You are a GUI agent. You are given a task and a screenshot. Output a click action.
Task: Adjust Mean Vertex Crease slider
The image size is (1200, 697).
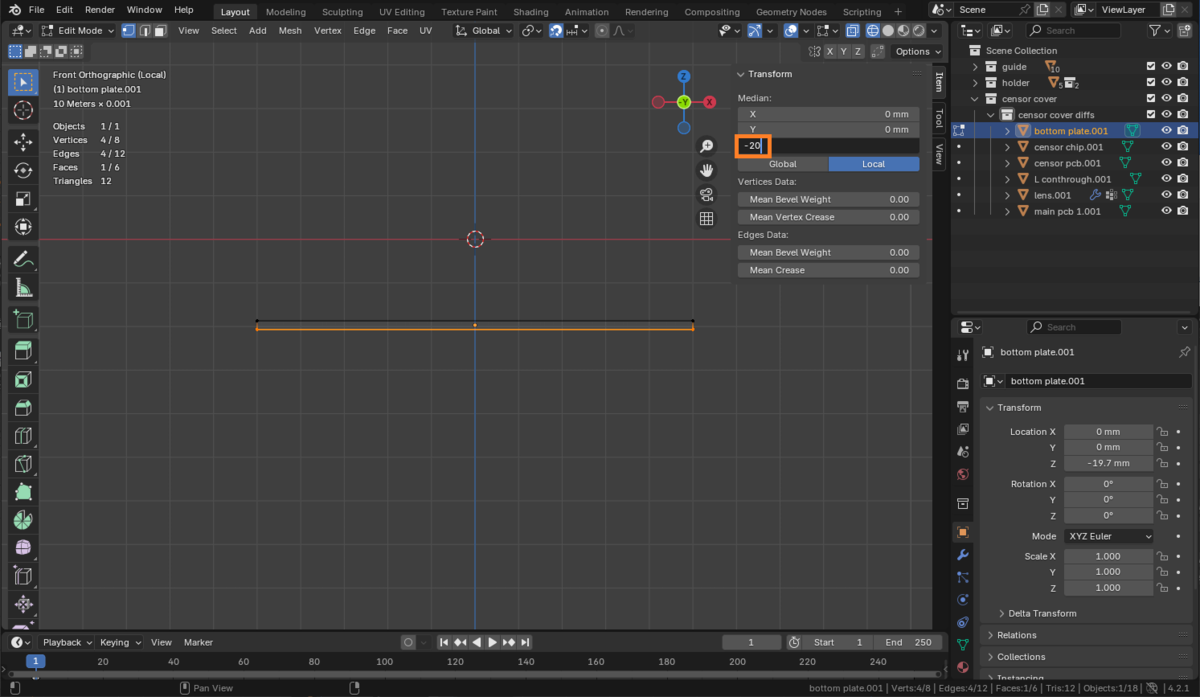(828, 217)
